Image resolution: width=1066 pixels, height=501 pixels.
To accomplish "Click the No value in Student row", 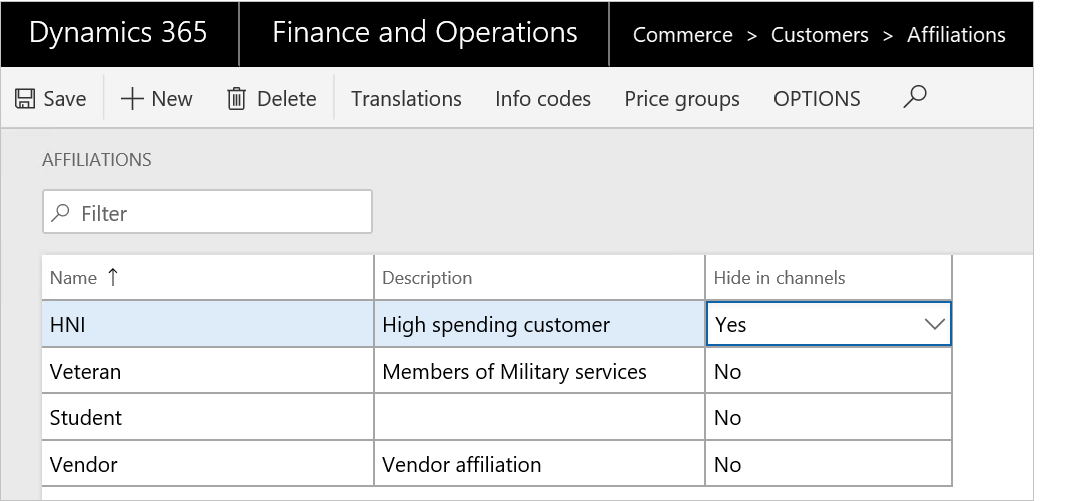I will (x=727, y=418).
